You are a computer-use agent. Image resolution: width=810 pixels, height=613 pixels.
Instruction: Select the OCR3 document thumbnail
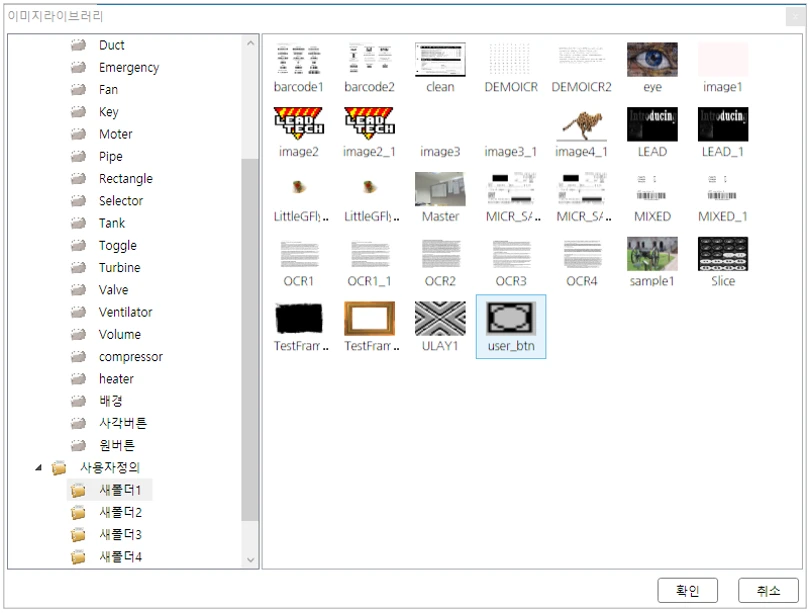pos(511,254)
